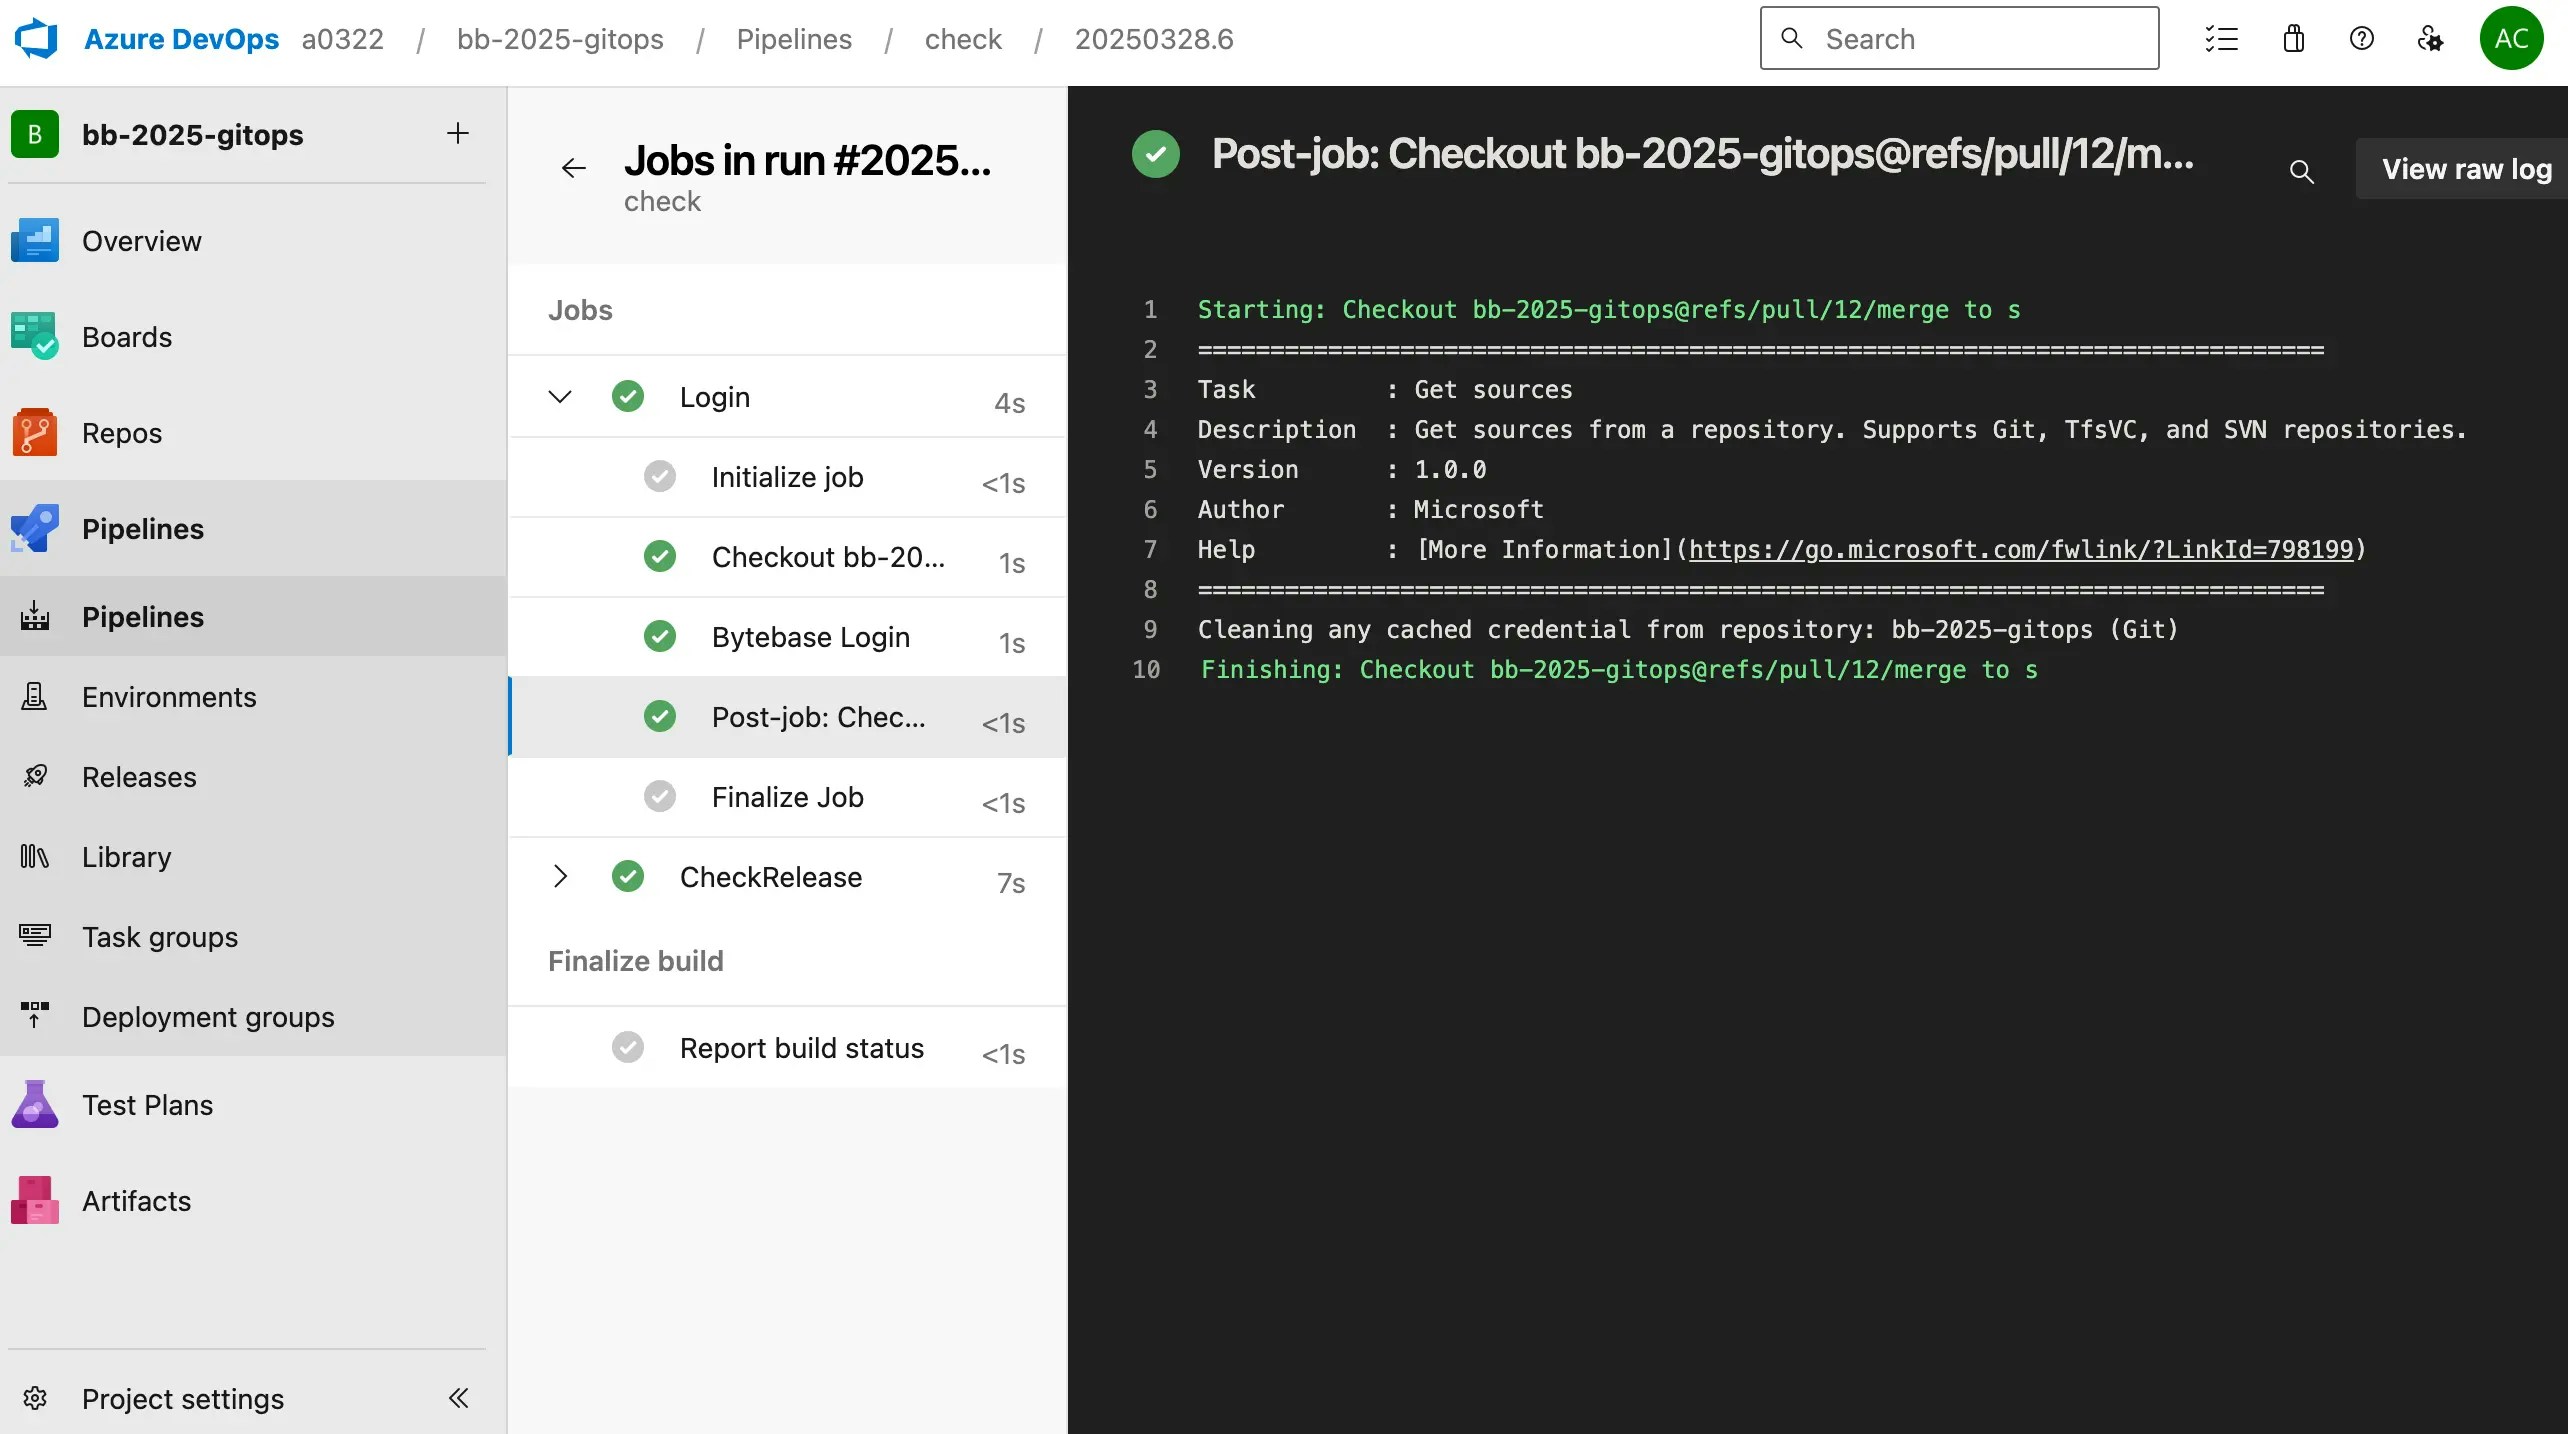Open the Artifacts section
Screen dimensions: 2568x1434
point(134,1200)
